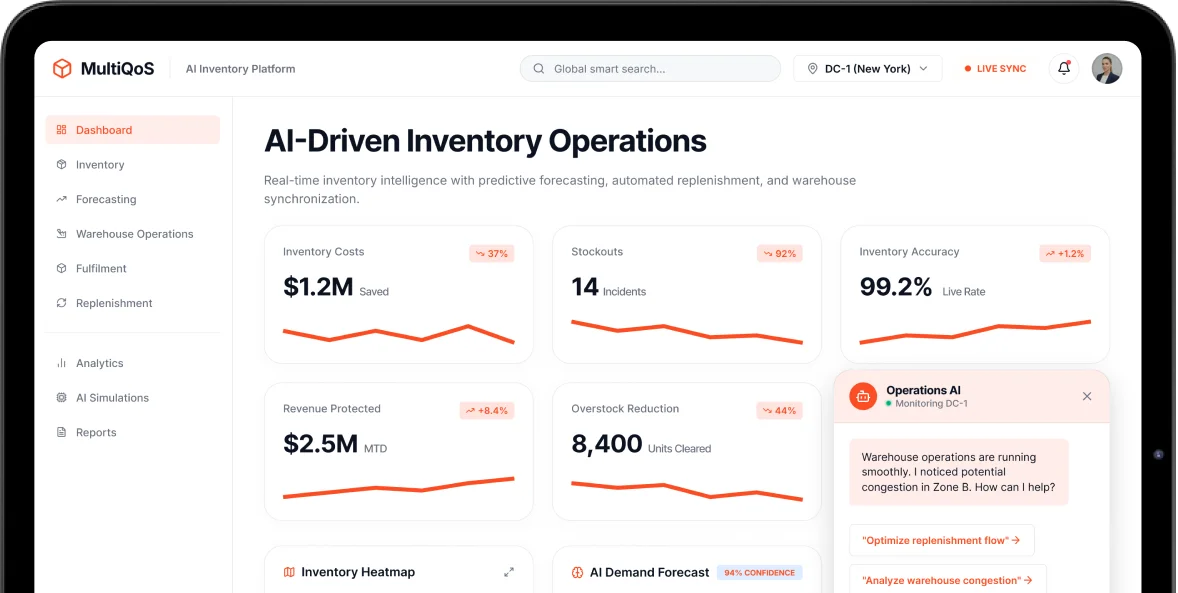Click the Inventory Heatmap map icon
This screenshot has width=1178, height=593.
tap(289, 572)
